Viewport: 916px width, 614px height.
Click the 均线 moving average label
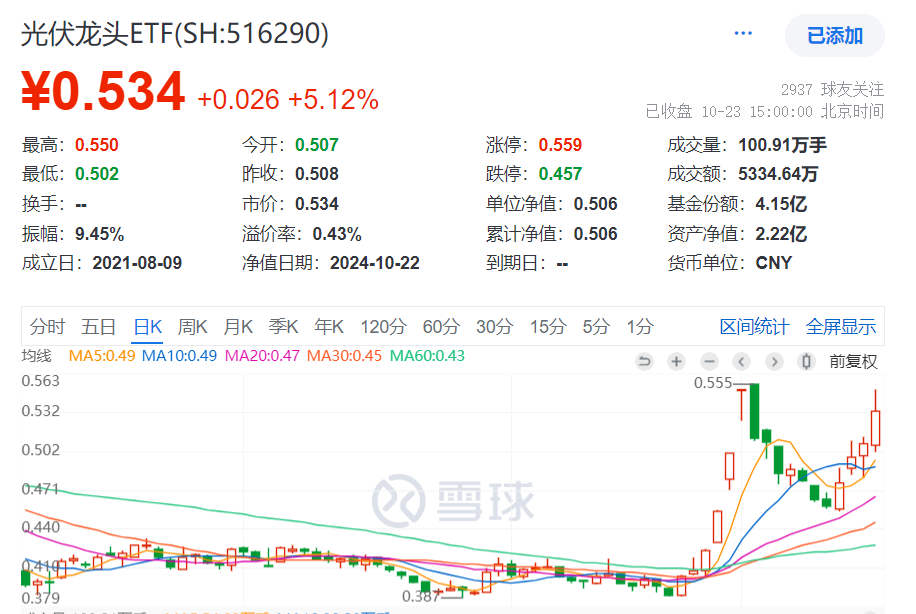point(37,356)
